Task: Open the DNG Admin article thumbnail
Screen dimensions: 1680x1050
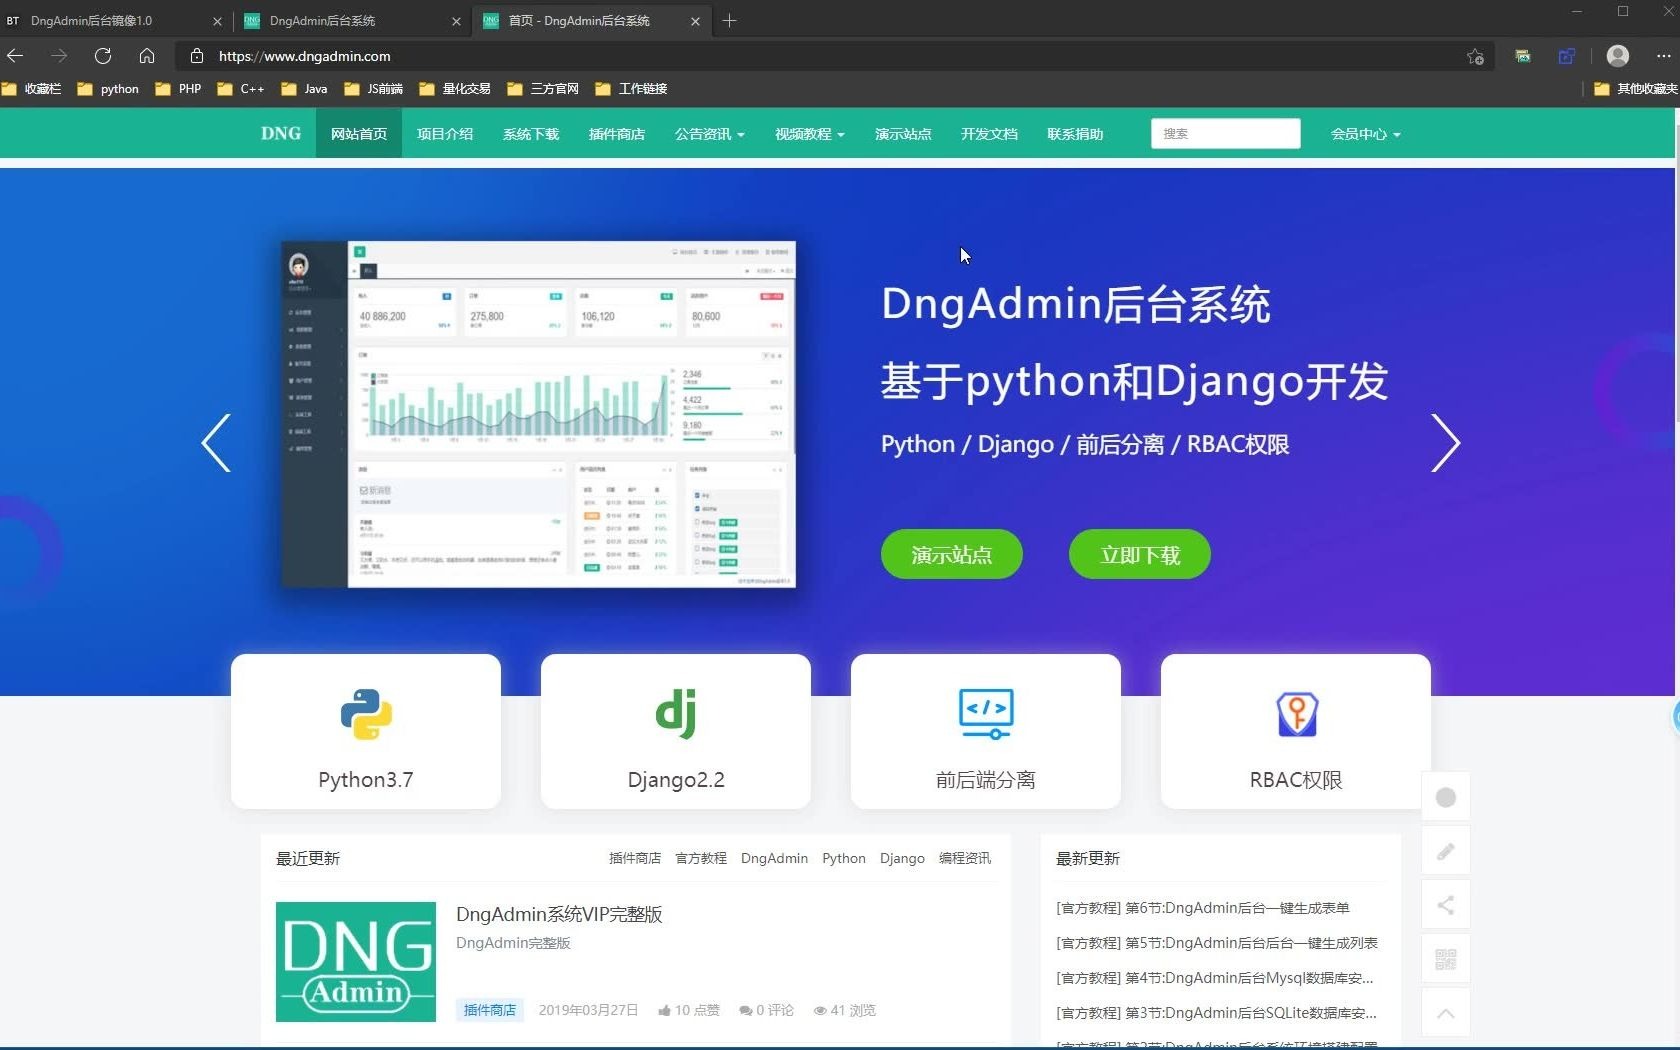Action: (x=356, y=962)
